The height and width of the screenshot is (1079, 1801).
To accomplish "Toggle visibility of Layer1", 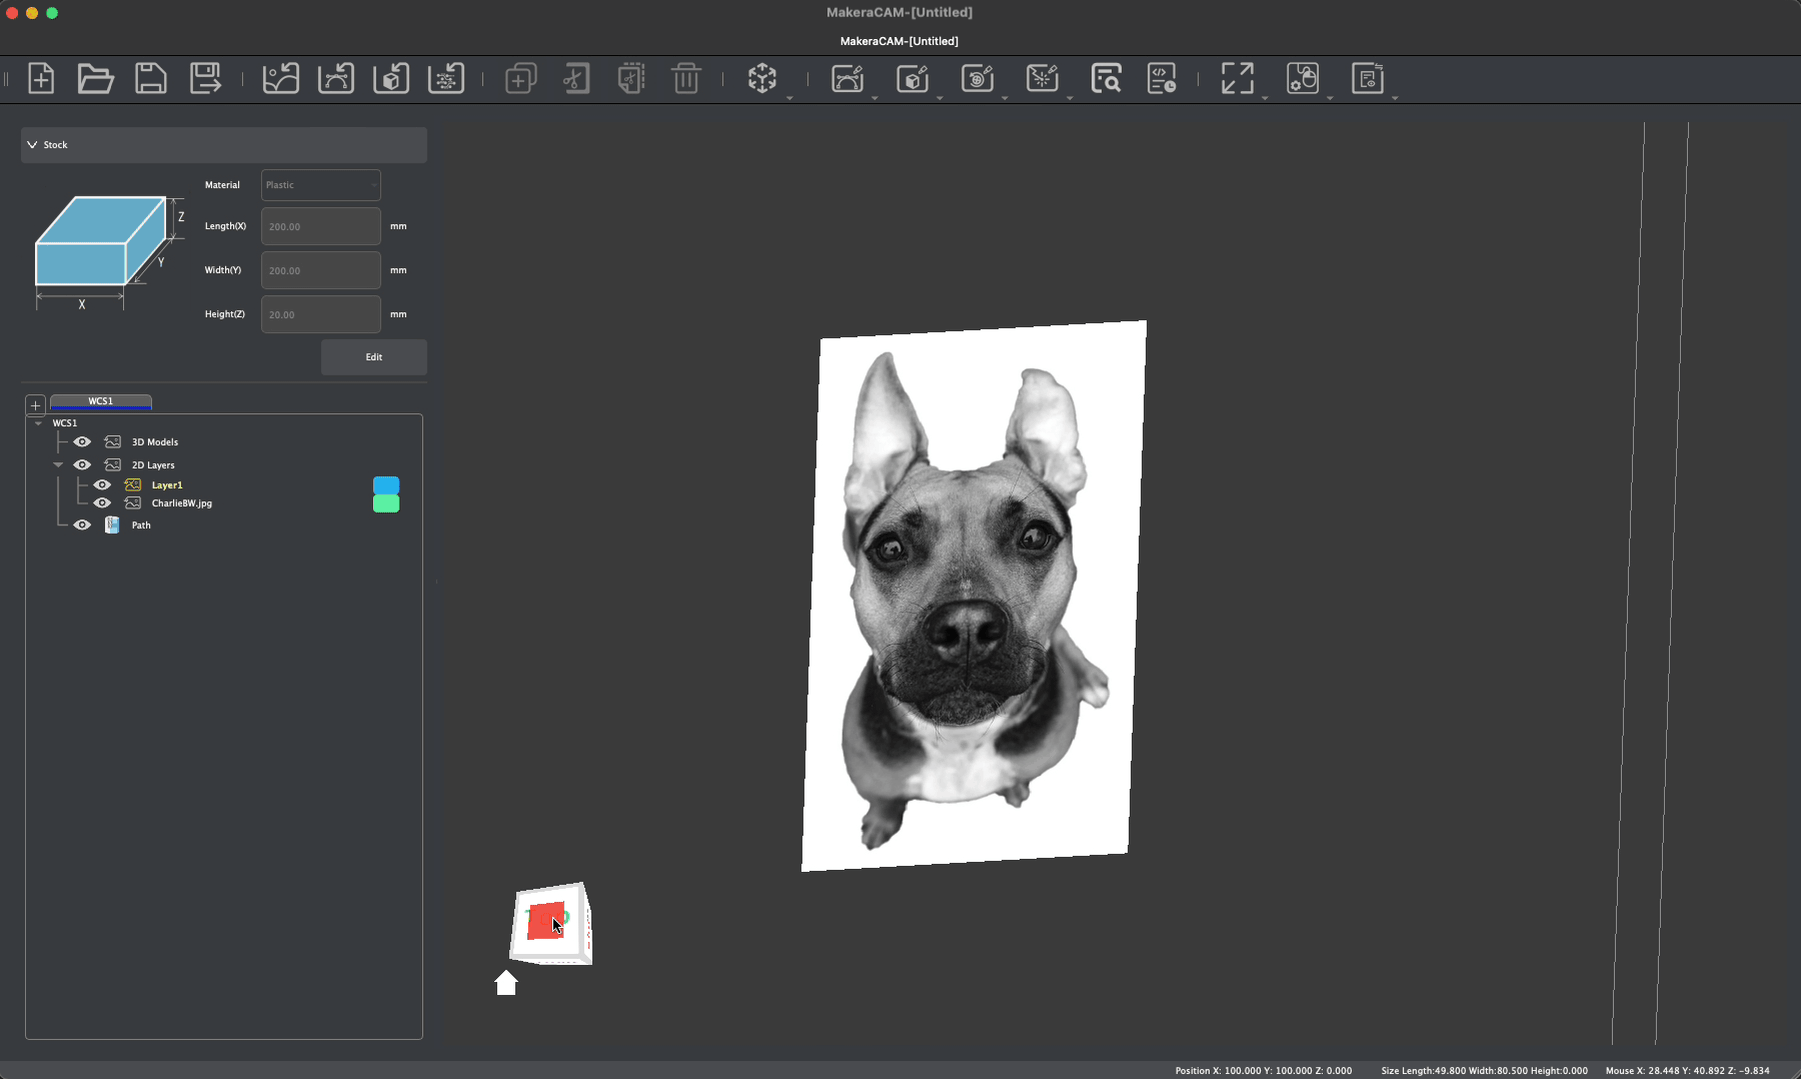I will (x=102, y=485).
